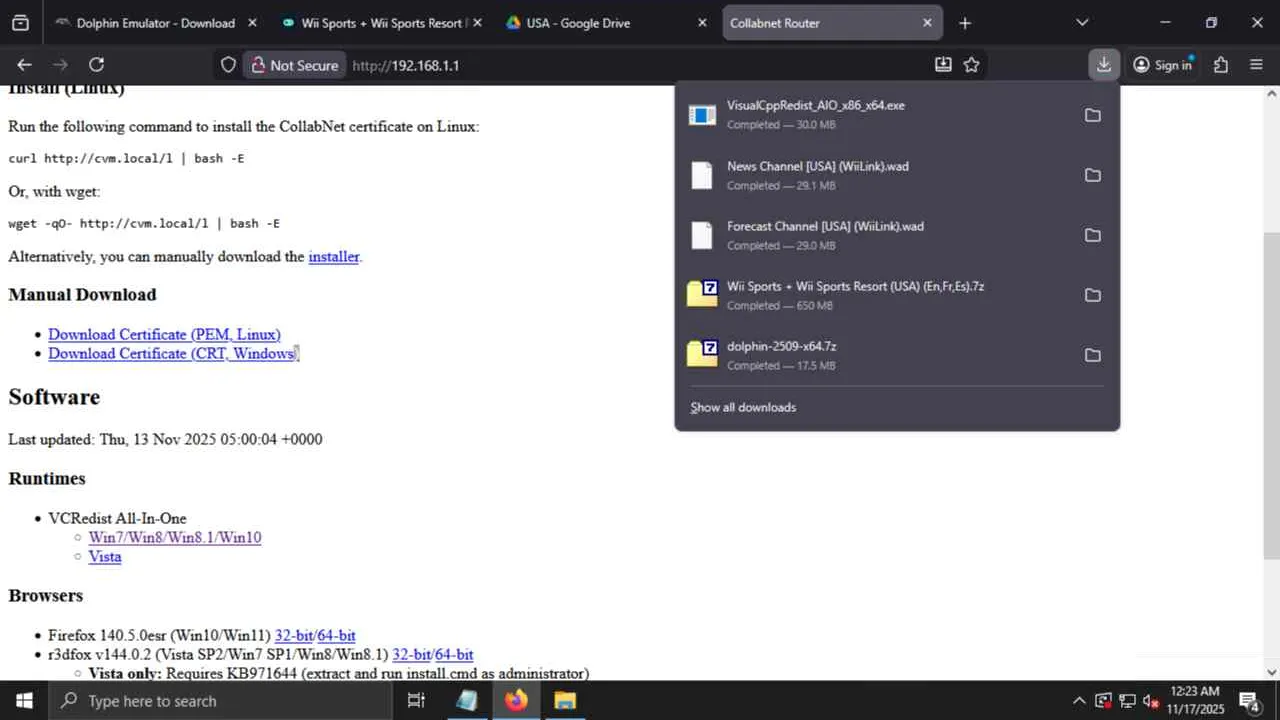Show Forecast Channel wad file in folder
Screen dimensions: 1280x720
point(1093,235)
